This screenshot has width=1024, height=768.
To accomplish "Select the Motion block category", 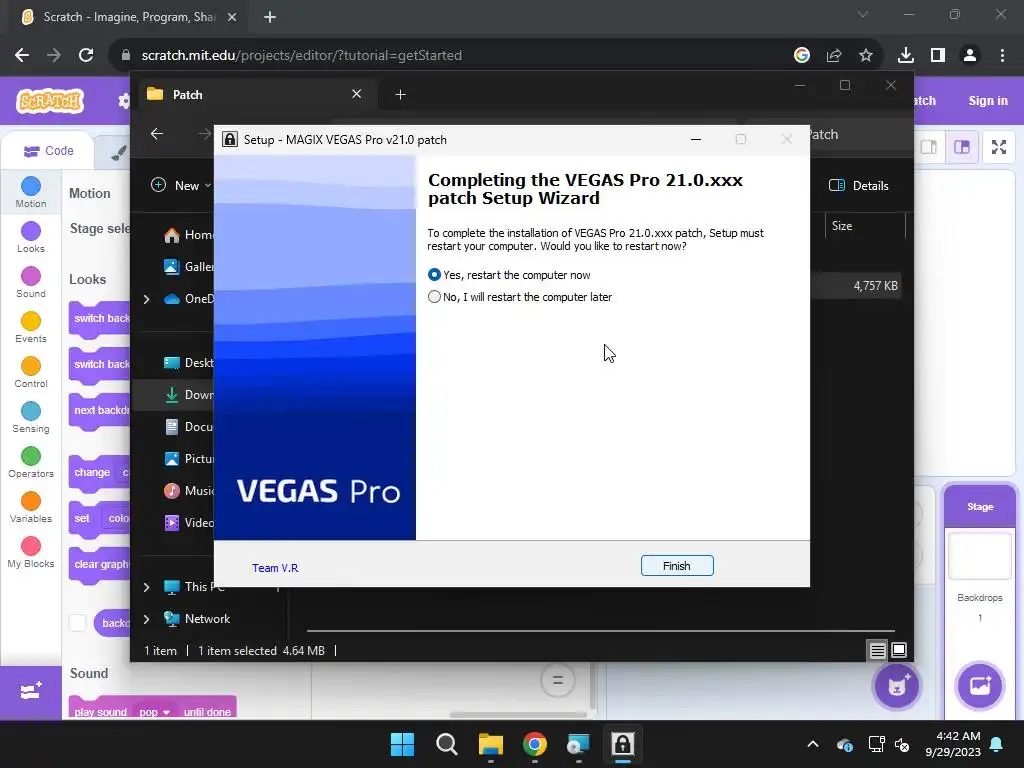I will pos(31,193).
